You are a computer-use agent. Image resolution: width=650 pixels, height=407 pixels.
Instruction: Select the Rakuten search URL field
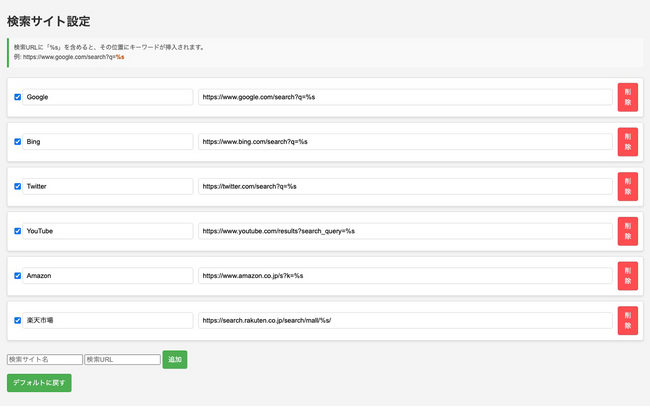pyautogui.click(x=405, y=321)
